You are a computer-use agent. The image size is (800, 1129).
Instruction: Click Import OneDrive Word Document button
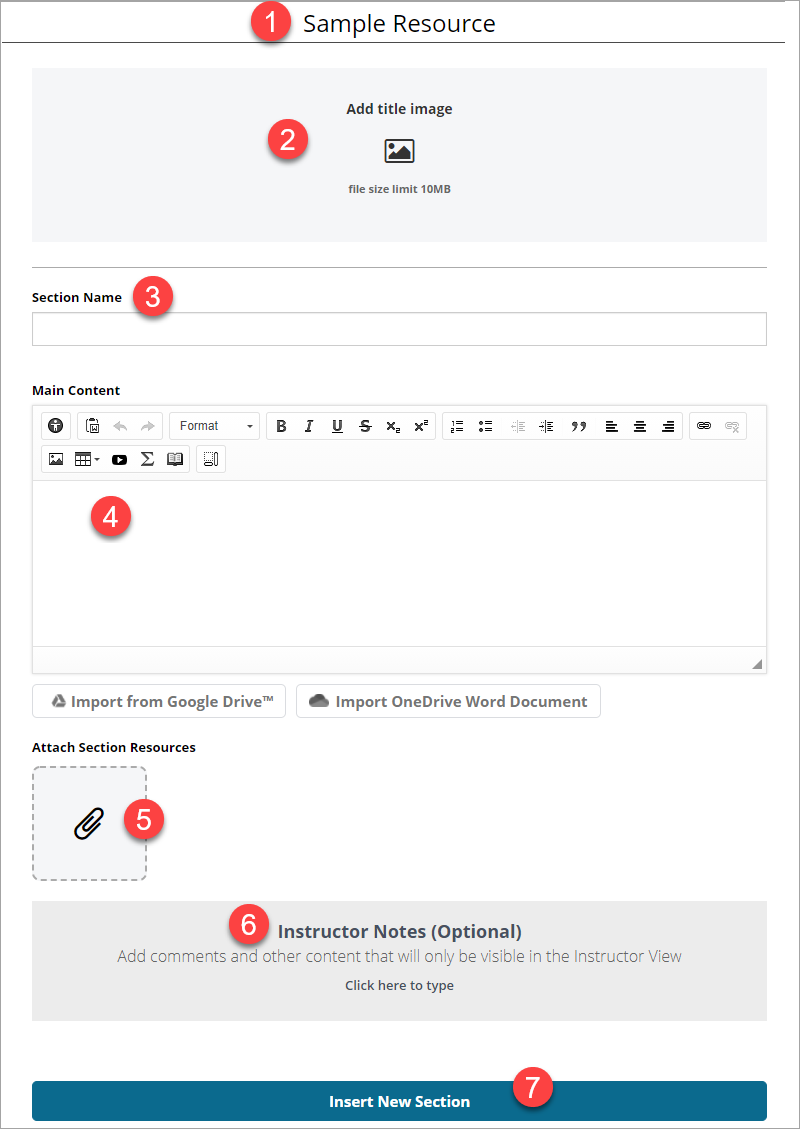tap(449, 701)
